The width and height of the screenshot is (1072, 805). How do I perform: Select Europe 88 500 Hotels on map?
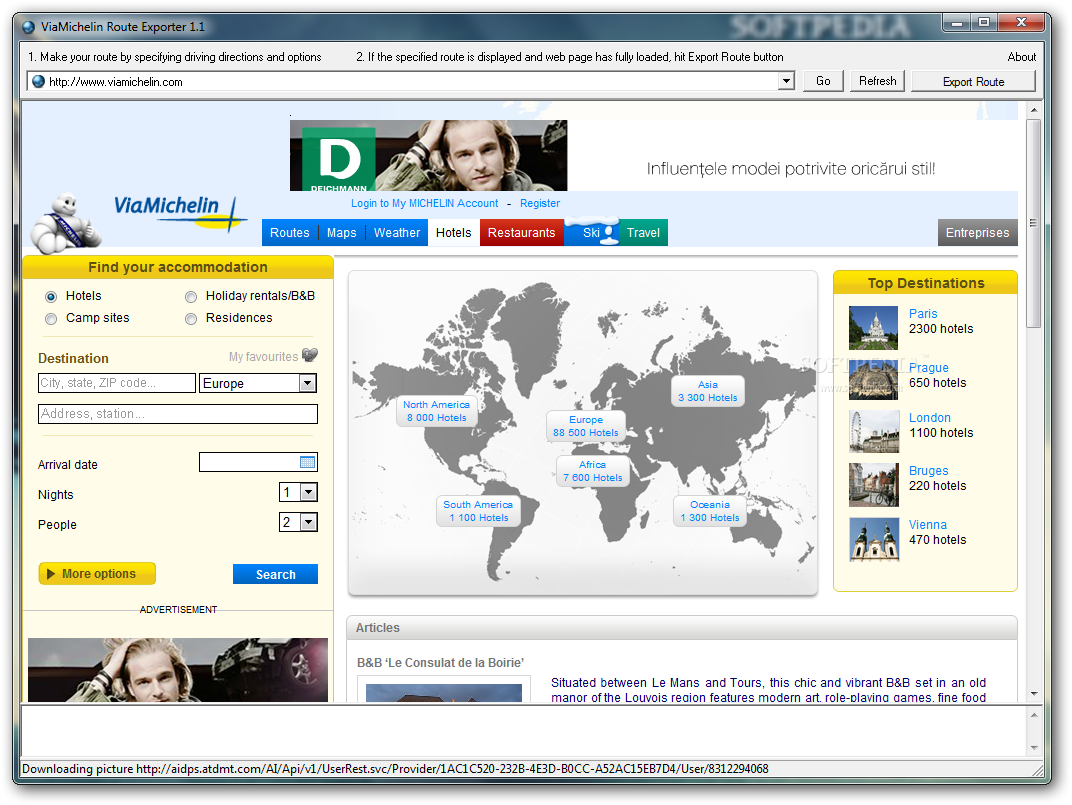(585, 426)
